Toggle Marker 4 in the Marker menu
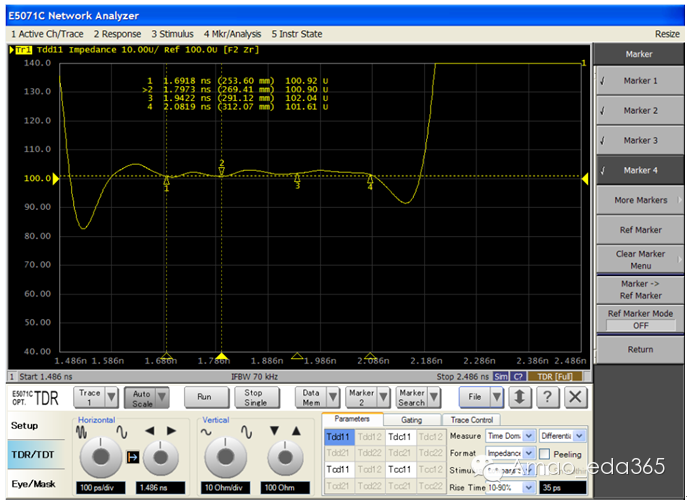The height and width of the screenshot is (502, 687). [x=639, y=171]
